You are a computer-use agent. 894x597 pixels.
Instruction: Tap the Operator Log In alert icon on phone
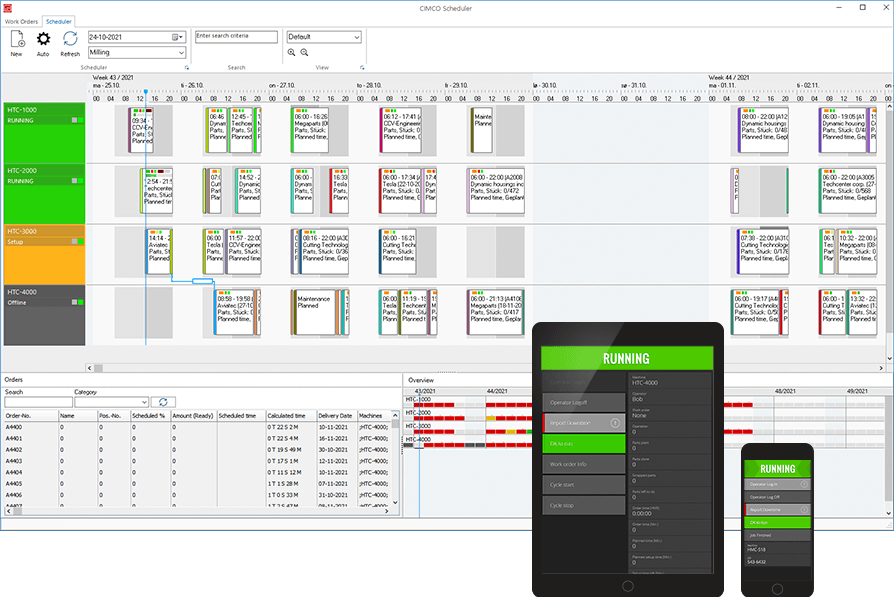(x=804, y=484)
